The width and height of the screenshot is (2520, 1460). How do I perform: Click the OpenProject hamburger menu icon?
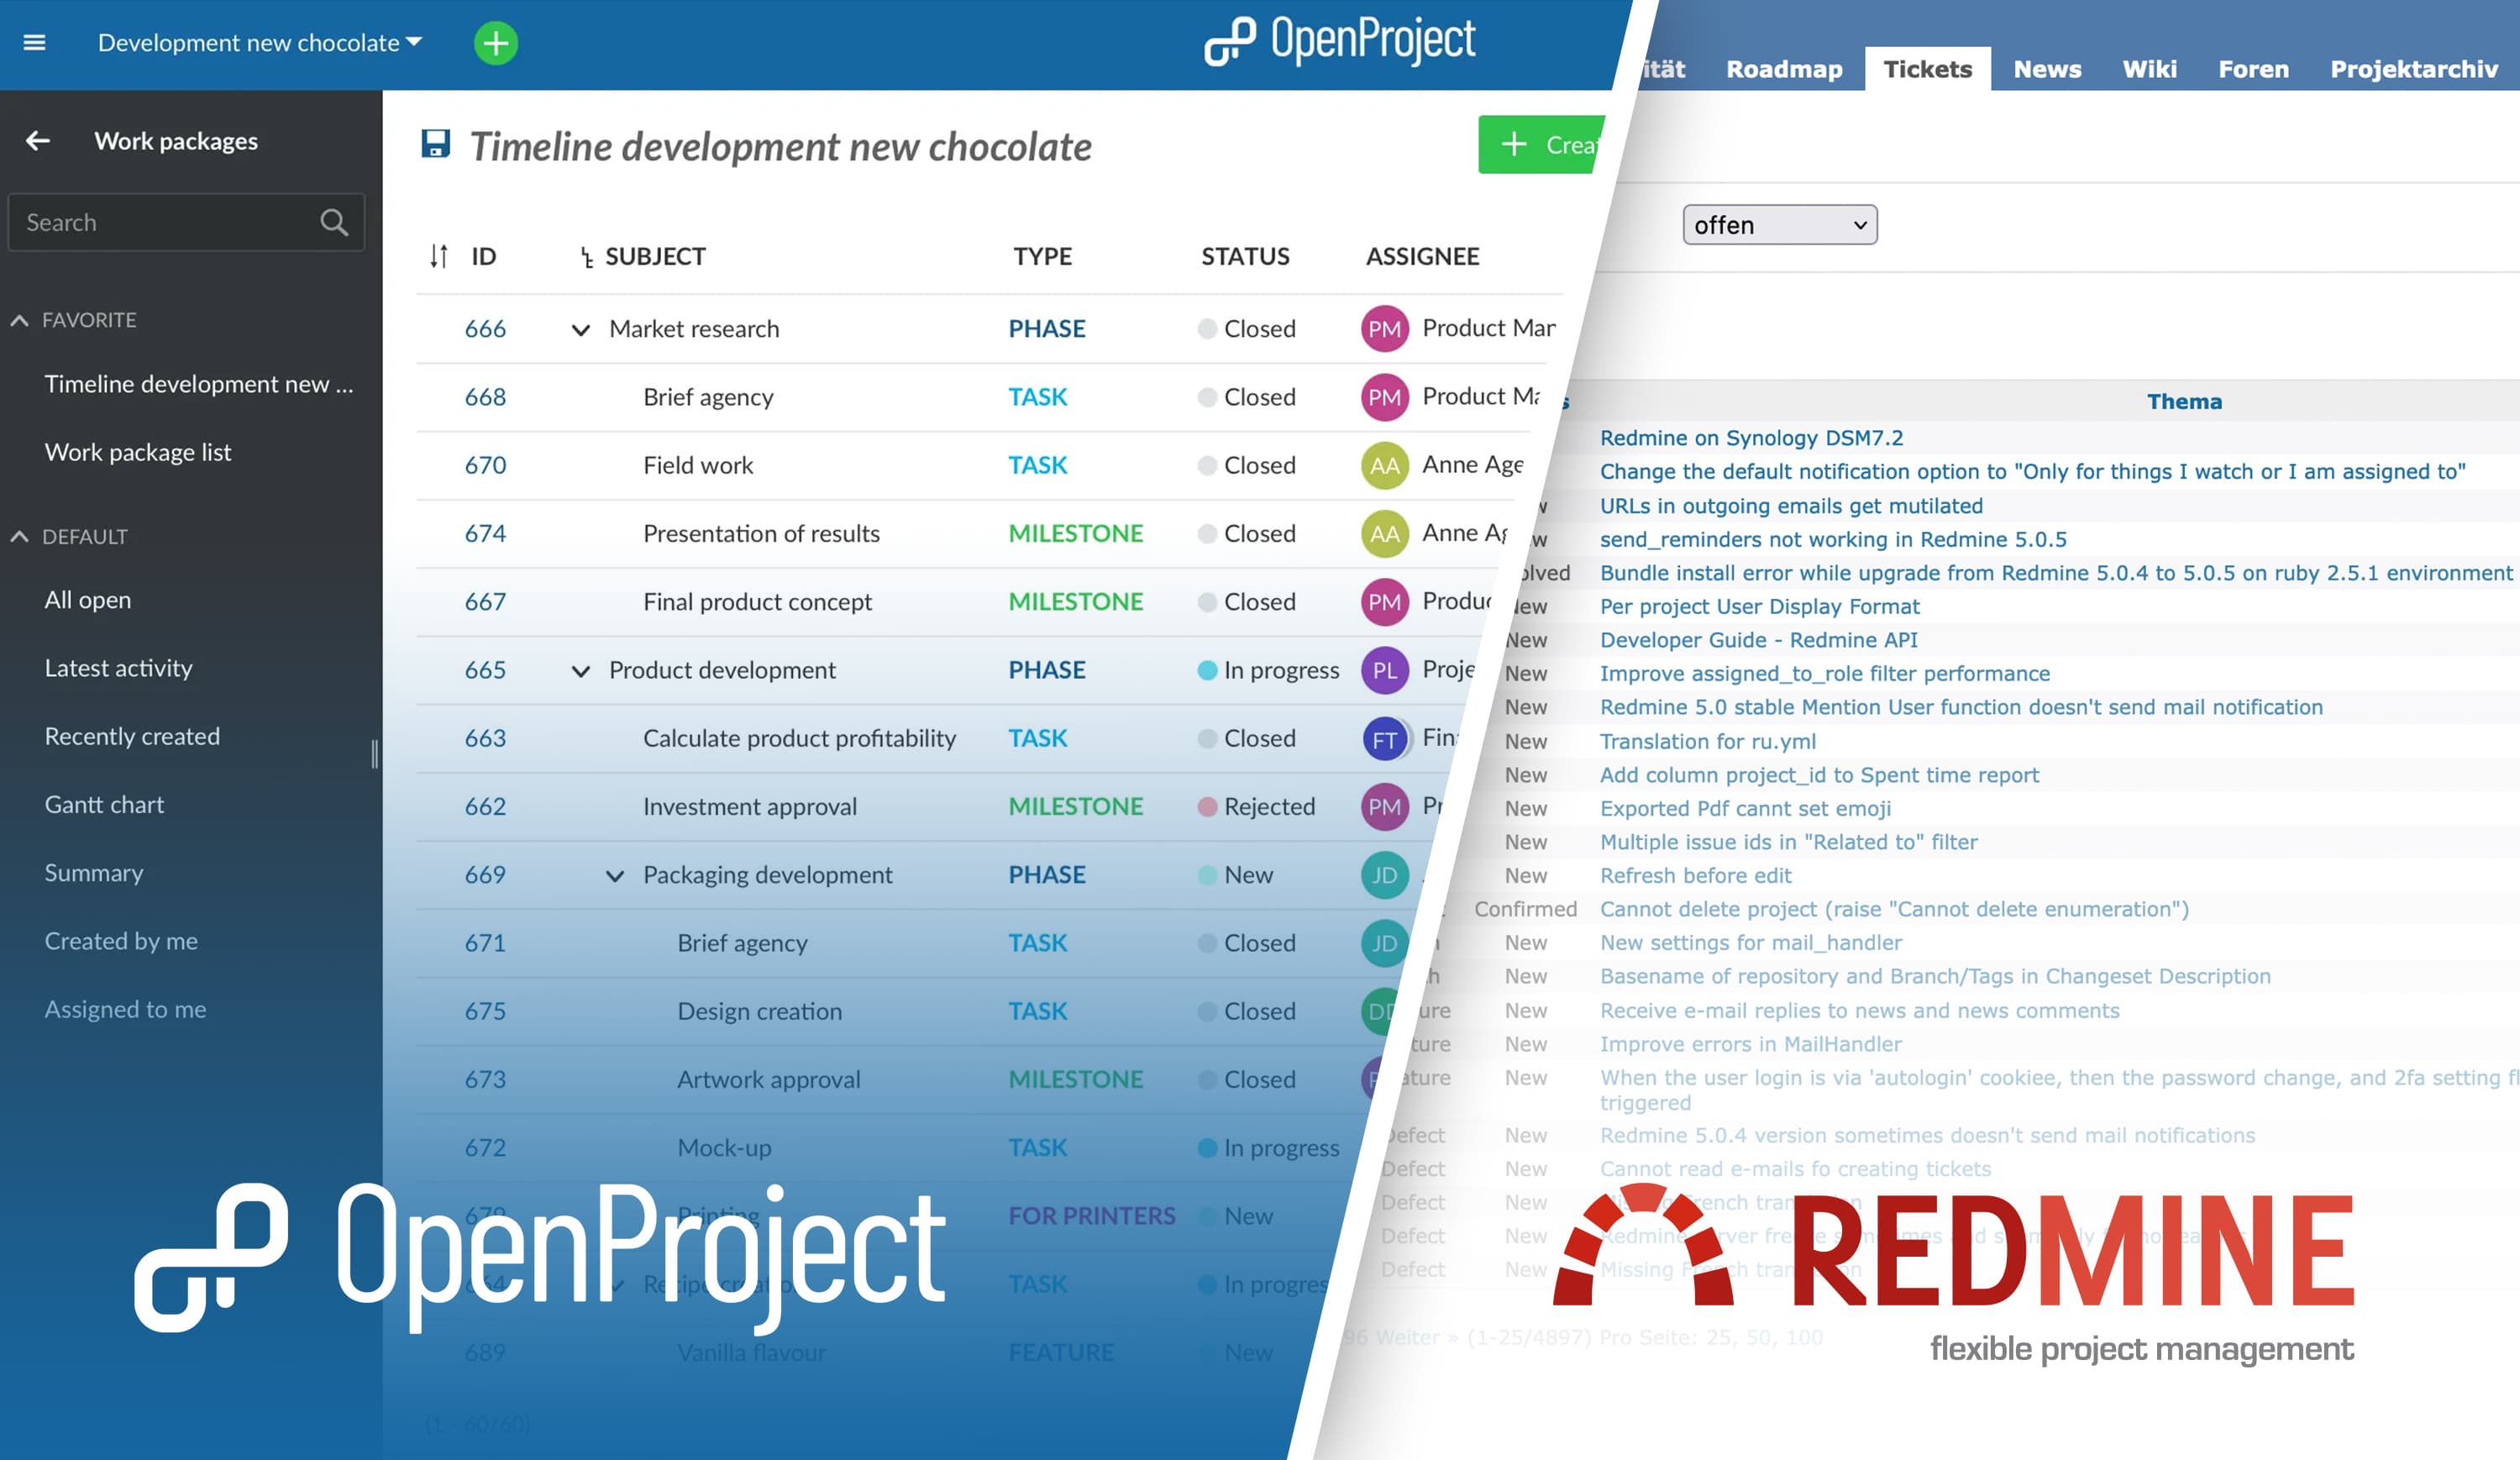point(34,42)
